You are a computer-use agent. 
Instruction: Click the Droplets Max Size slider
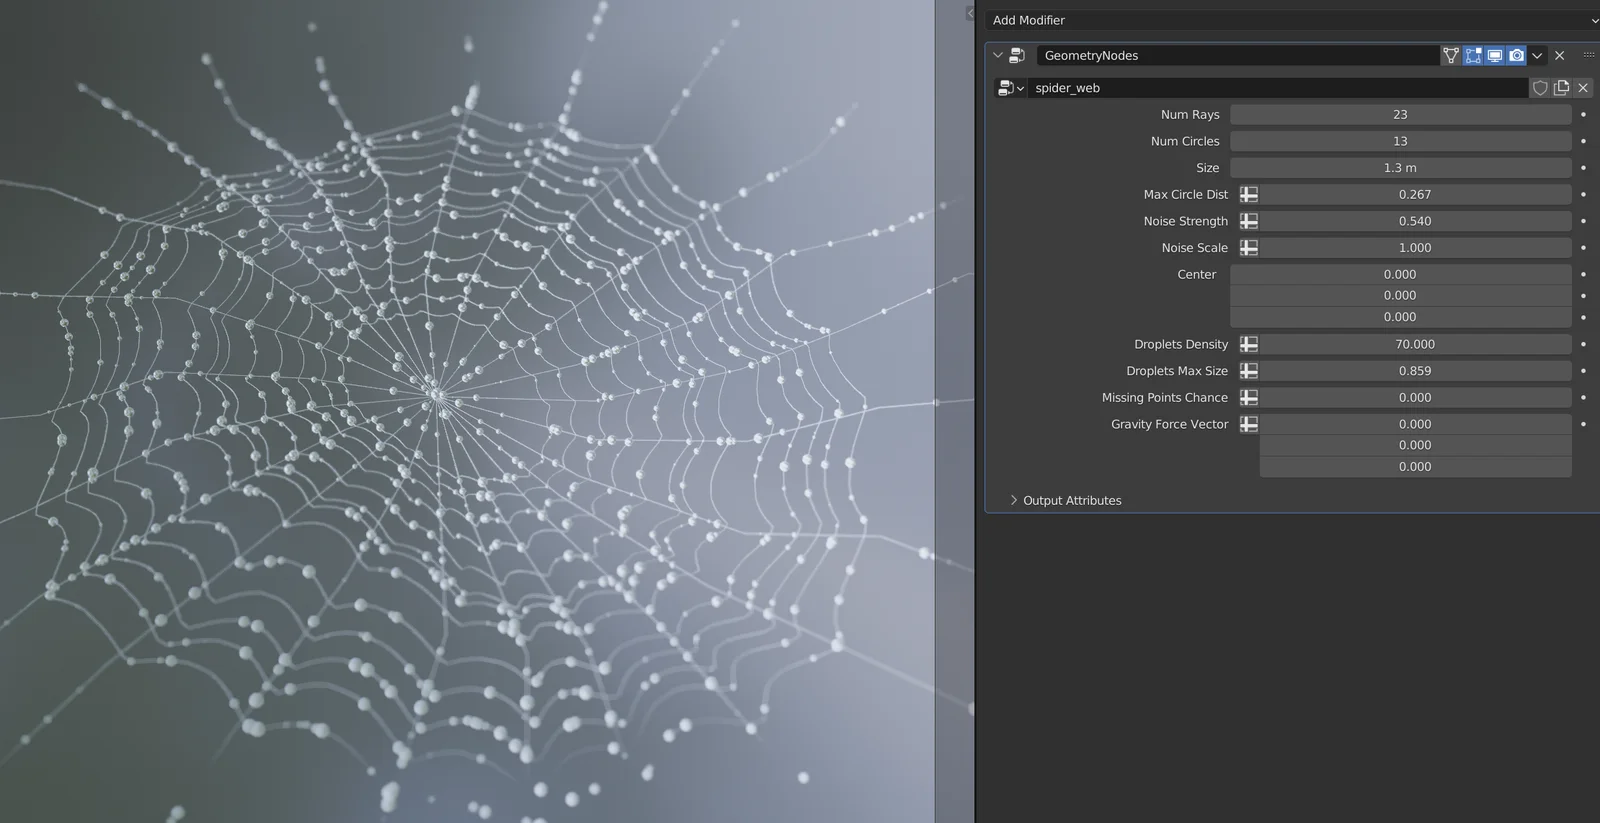1414,371
